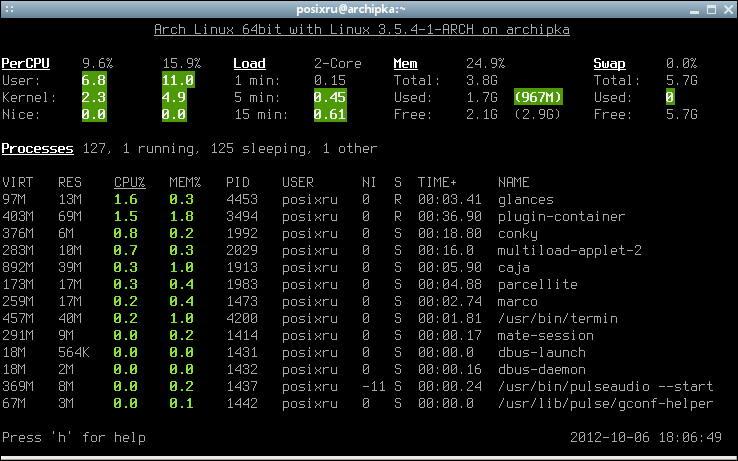The image size is (738, 461).
Task: Select the Swap heading
Action: pos(609,64)
